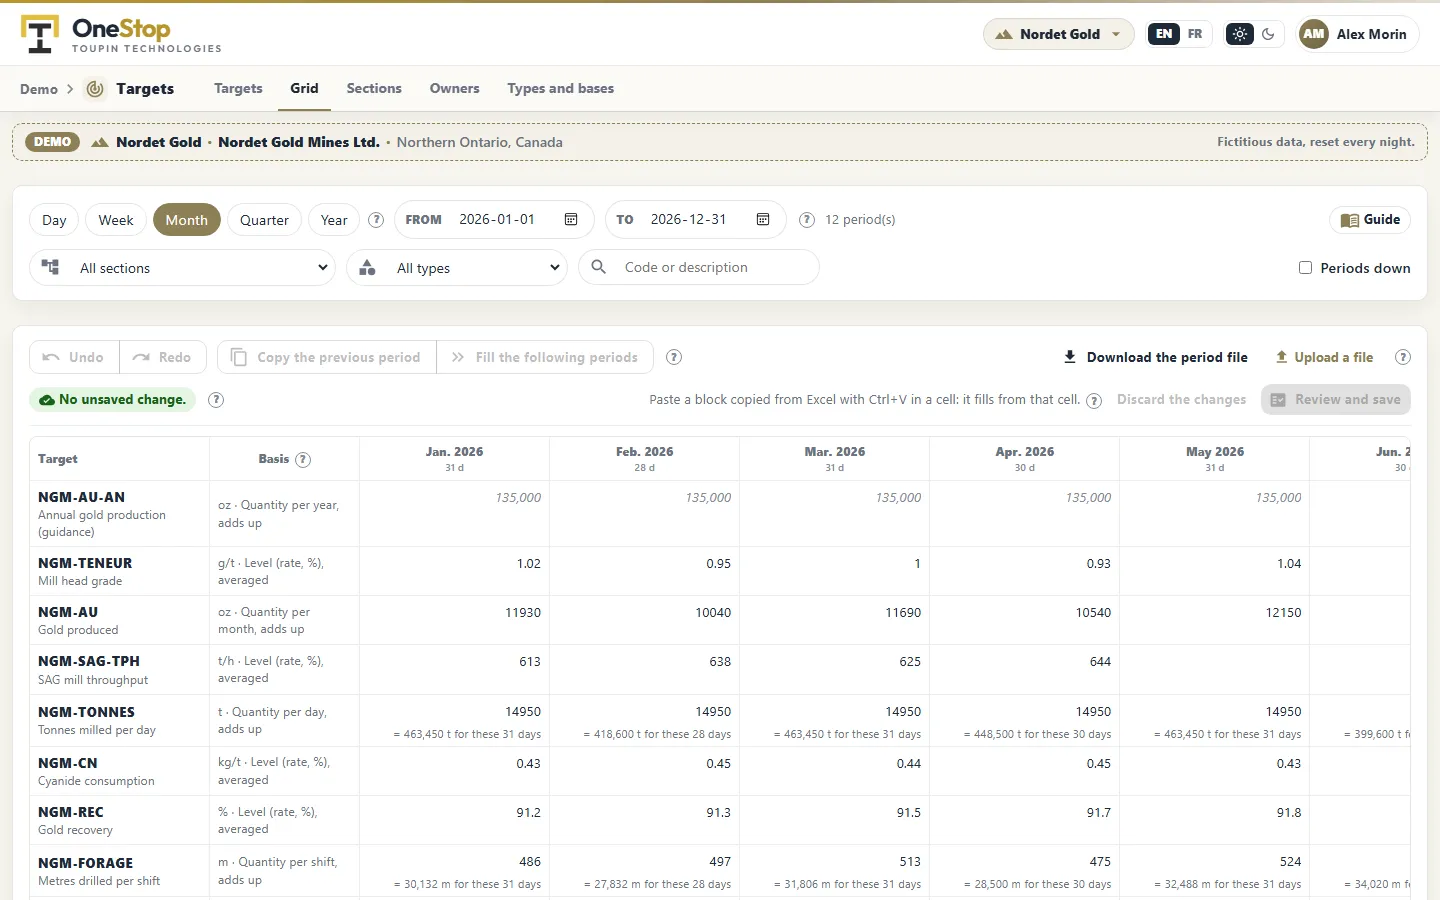Click the help icon beside the Year button
This screenshot has width=1440, height=900.
coord(376,220)
